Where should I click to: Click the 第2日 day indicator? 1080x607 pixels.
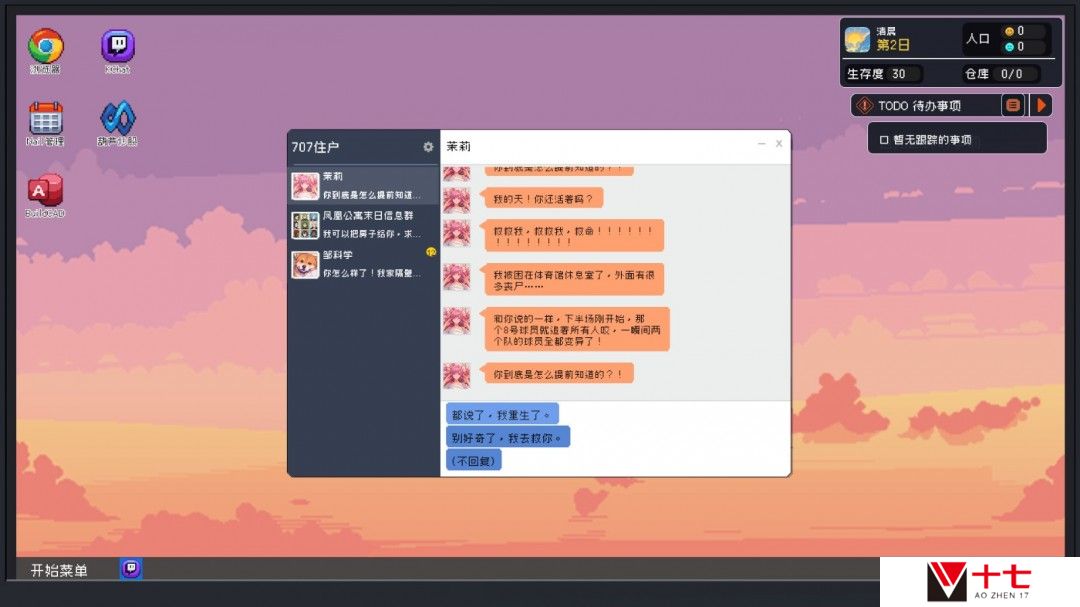[x=893, y=45]
